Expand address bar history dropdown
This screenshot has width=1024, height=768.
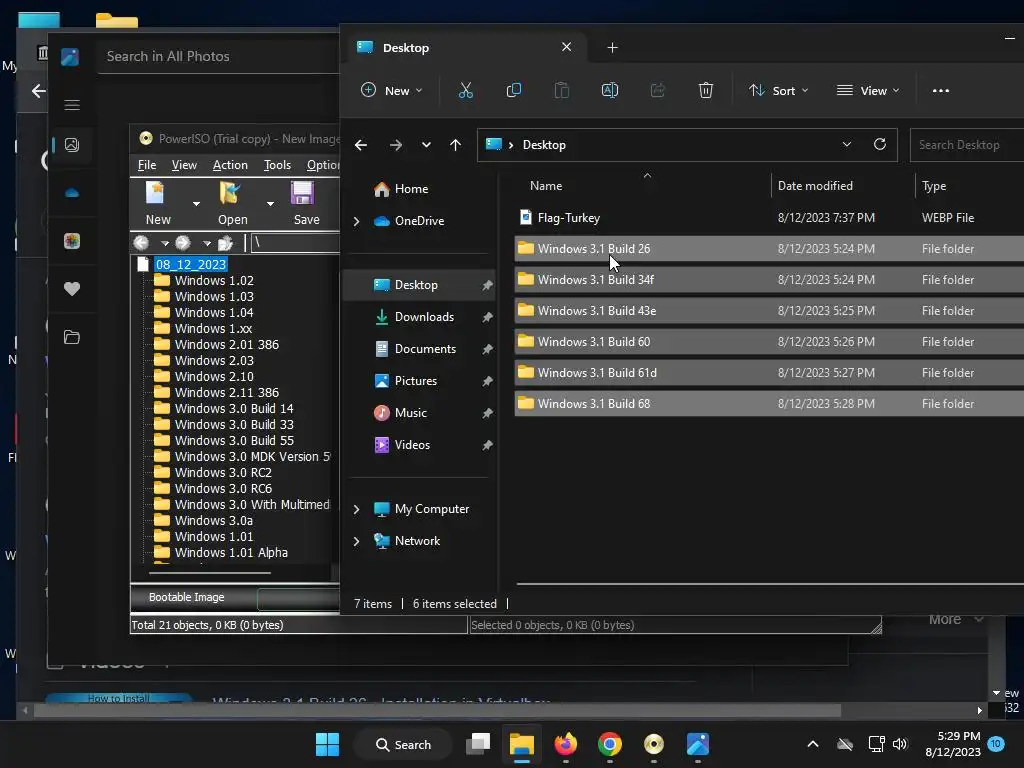(846, 144)
